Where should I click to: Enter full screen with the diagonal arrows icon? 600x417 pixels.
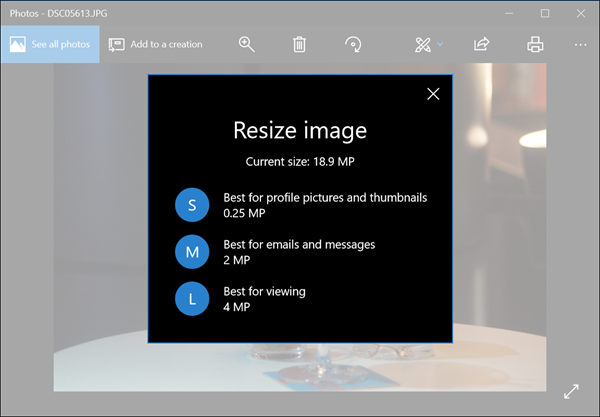point(572,392)
